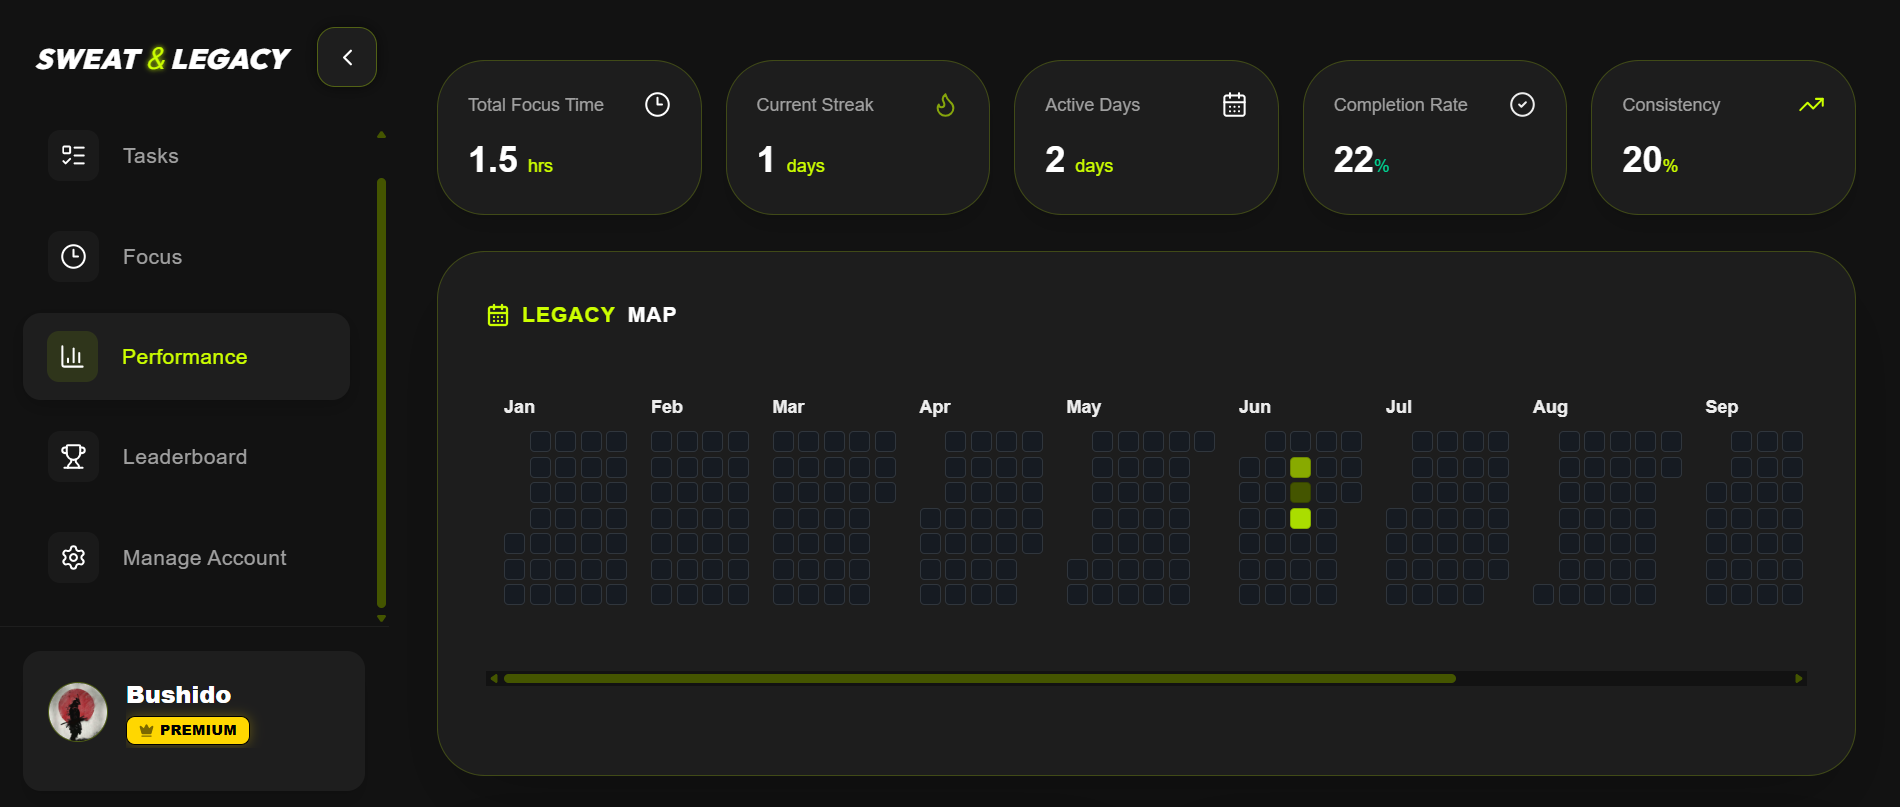This screenshot has width=1900, height=807.
Task: Collapse the sidebar with chevron button
Action: tap(347, 57)
